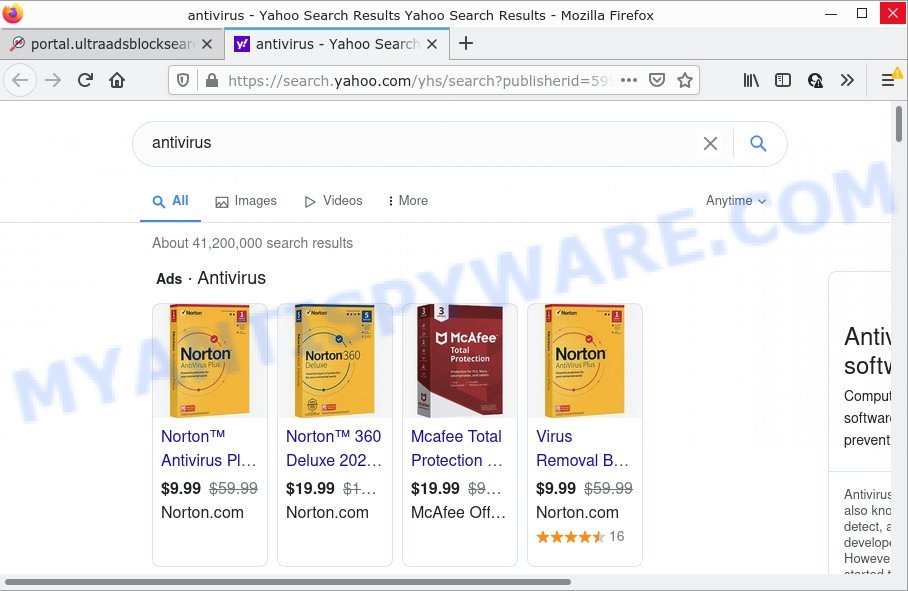Screen dimensions: 908x591
Task: Reload the current page
Action: click(85, 80)
